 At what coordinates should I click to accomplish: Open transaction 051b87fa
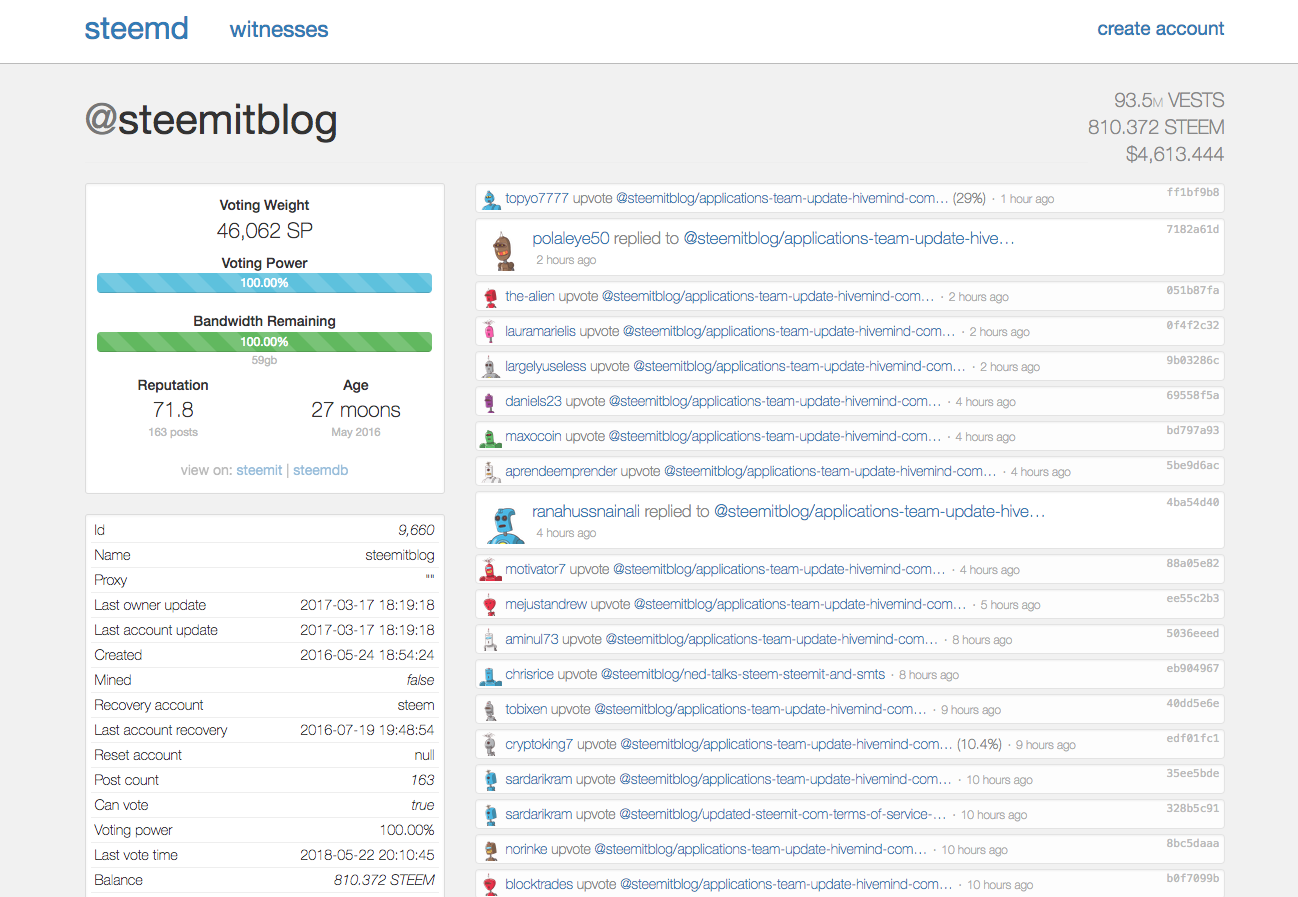[1193, 290]
